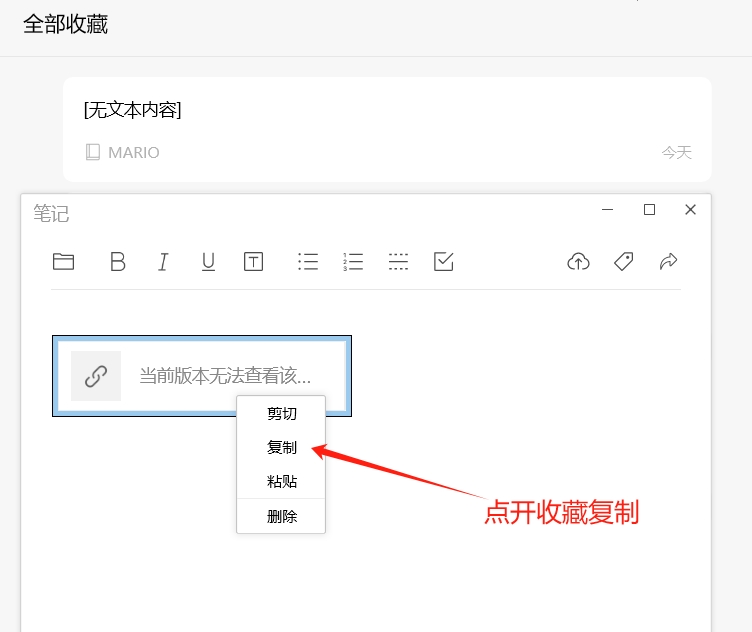Click the MARIO source label

point(134,152)
